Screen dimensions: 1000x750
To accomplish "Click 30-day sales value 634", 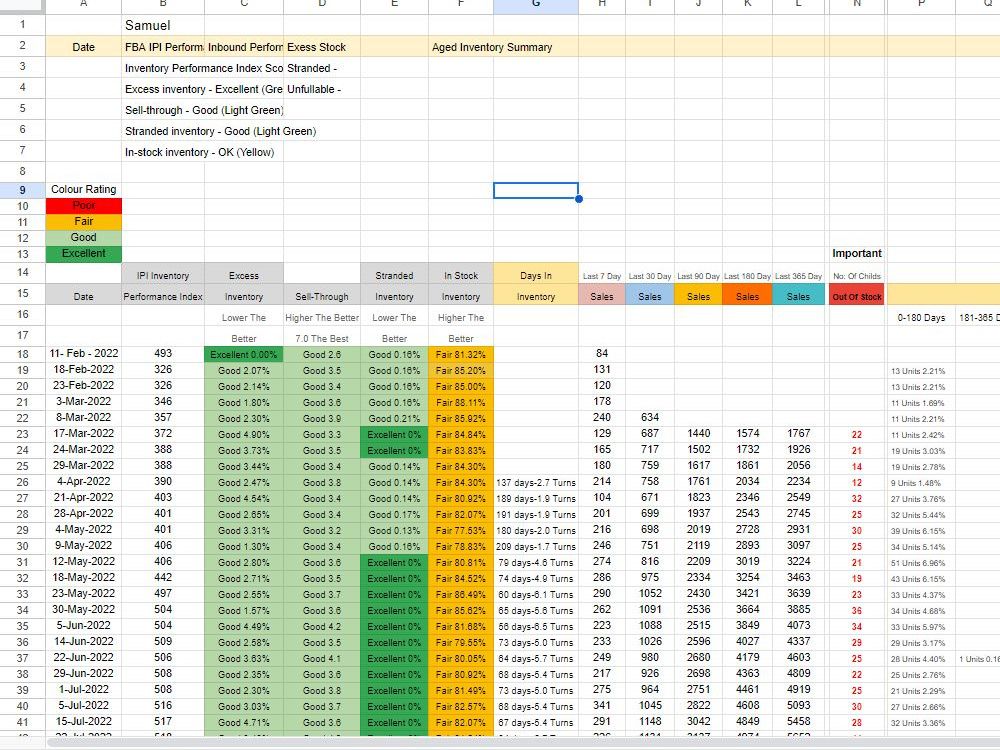I will (650, 417).
